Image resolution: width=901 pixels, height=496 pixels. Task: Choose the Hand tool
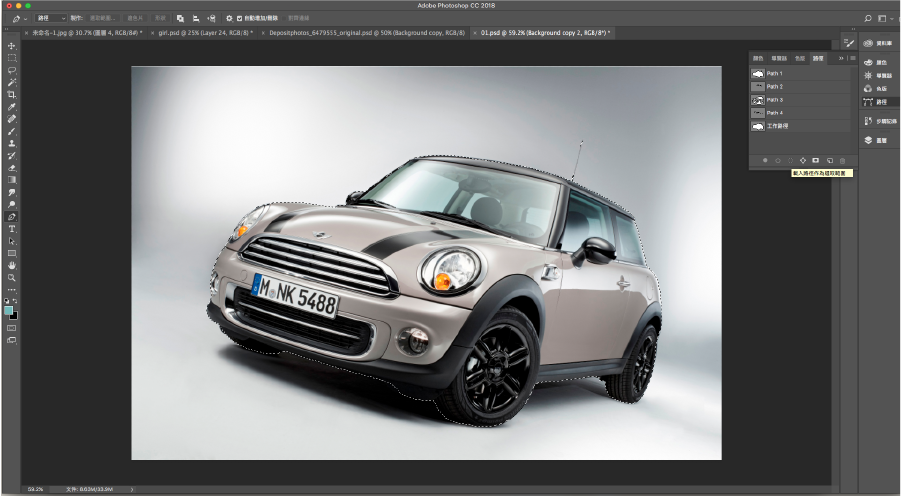pos(12,265)
